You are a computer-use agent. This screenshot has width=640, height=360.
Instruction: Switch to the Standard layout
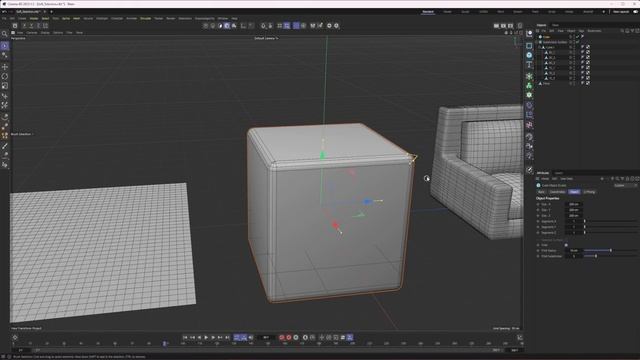(428, 12)
